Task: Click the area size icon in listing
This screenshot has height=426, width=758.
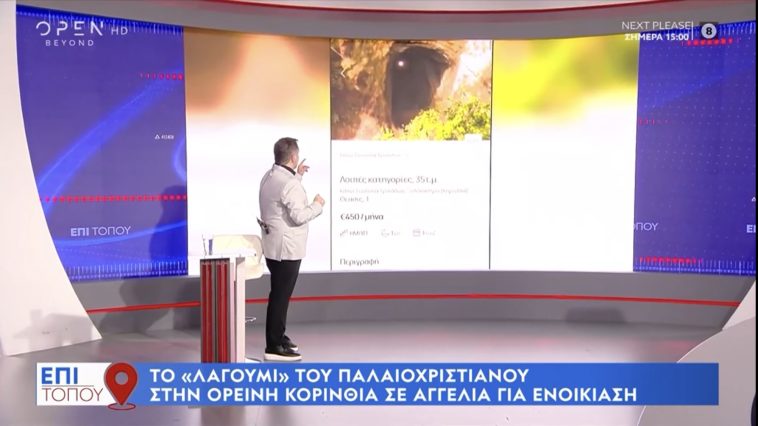Action: click(x=345, y=233)
